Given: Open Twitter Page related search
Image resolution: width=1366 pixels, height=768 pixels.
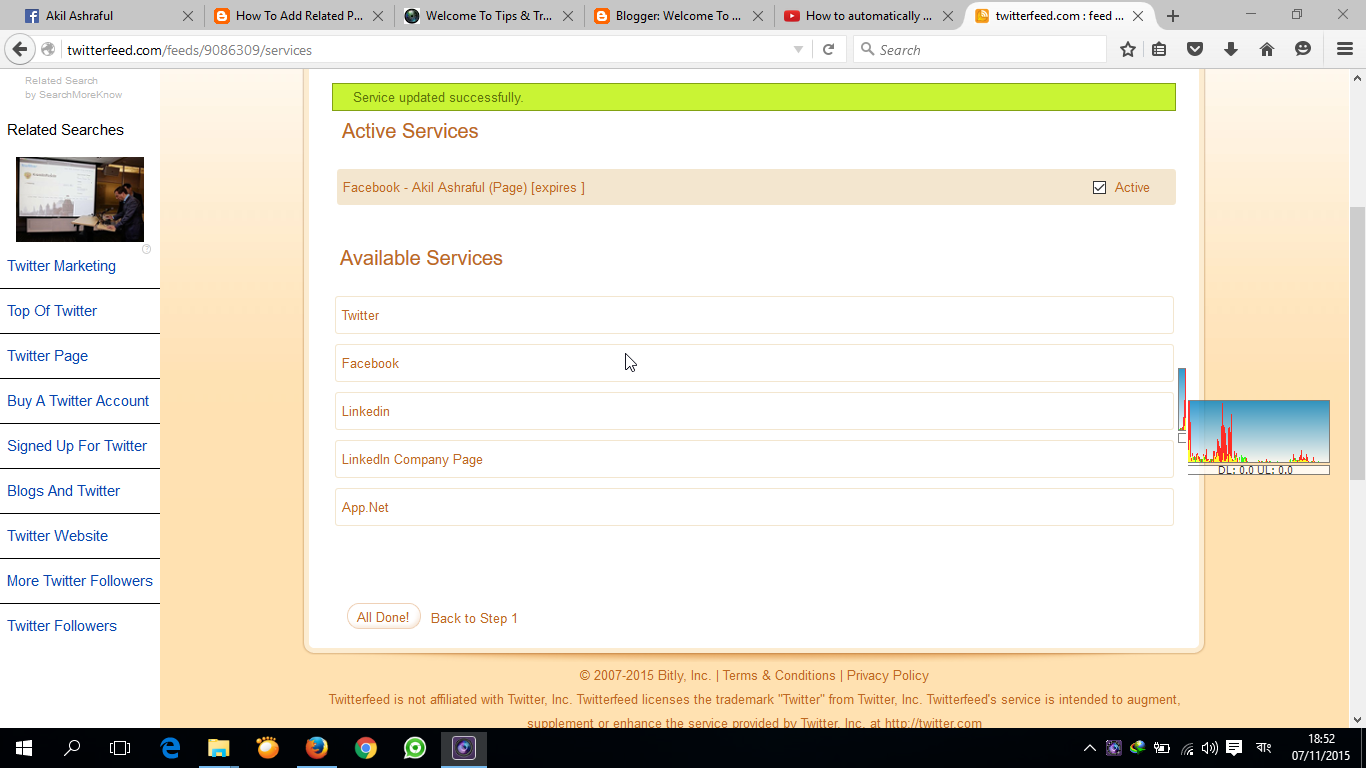Looking at the screenshot, I should pos(47,356).
